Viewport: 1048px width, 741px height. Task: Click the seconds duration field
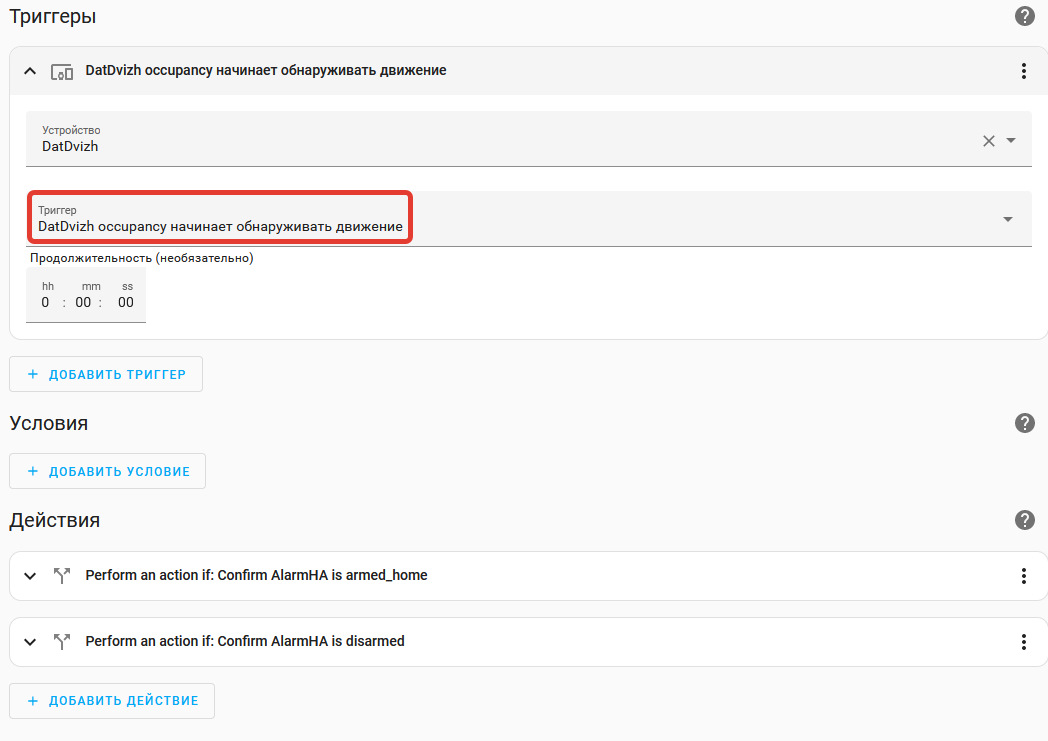click(x=126, y=303)
